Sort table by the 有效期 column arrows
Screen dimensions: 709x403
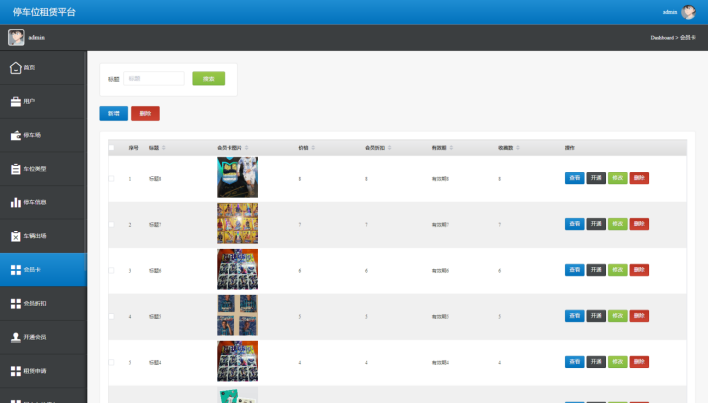point(451,148)
